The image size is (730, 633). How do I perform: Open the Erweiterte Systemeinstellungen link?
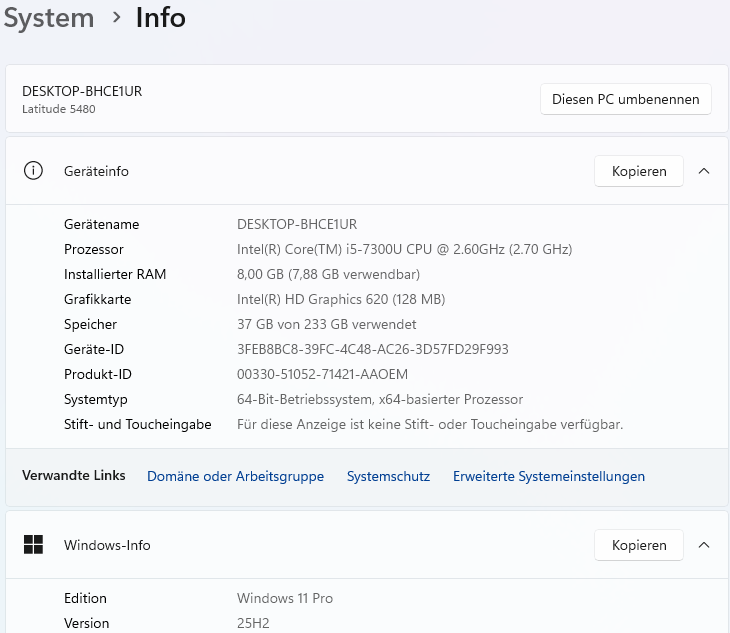(549, 476)
